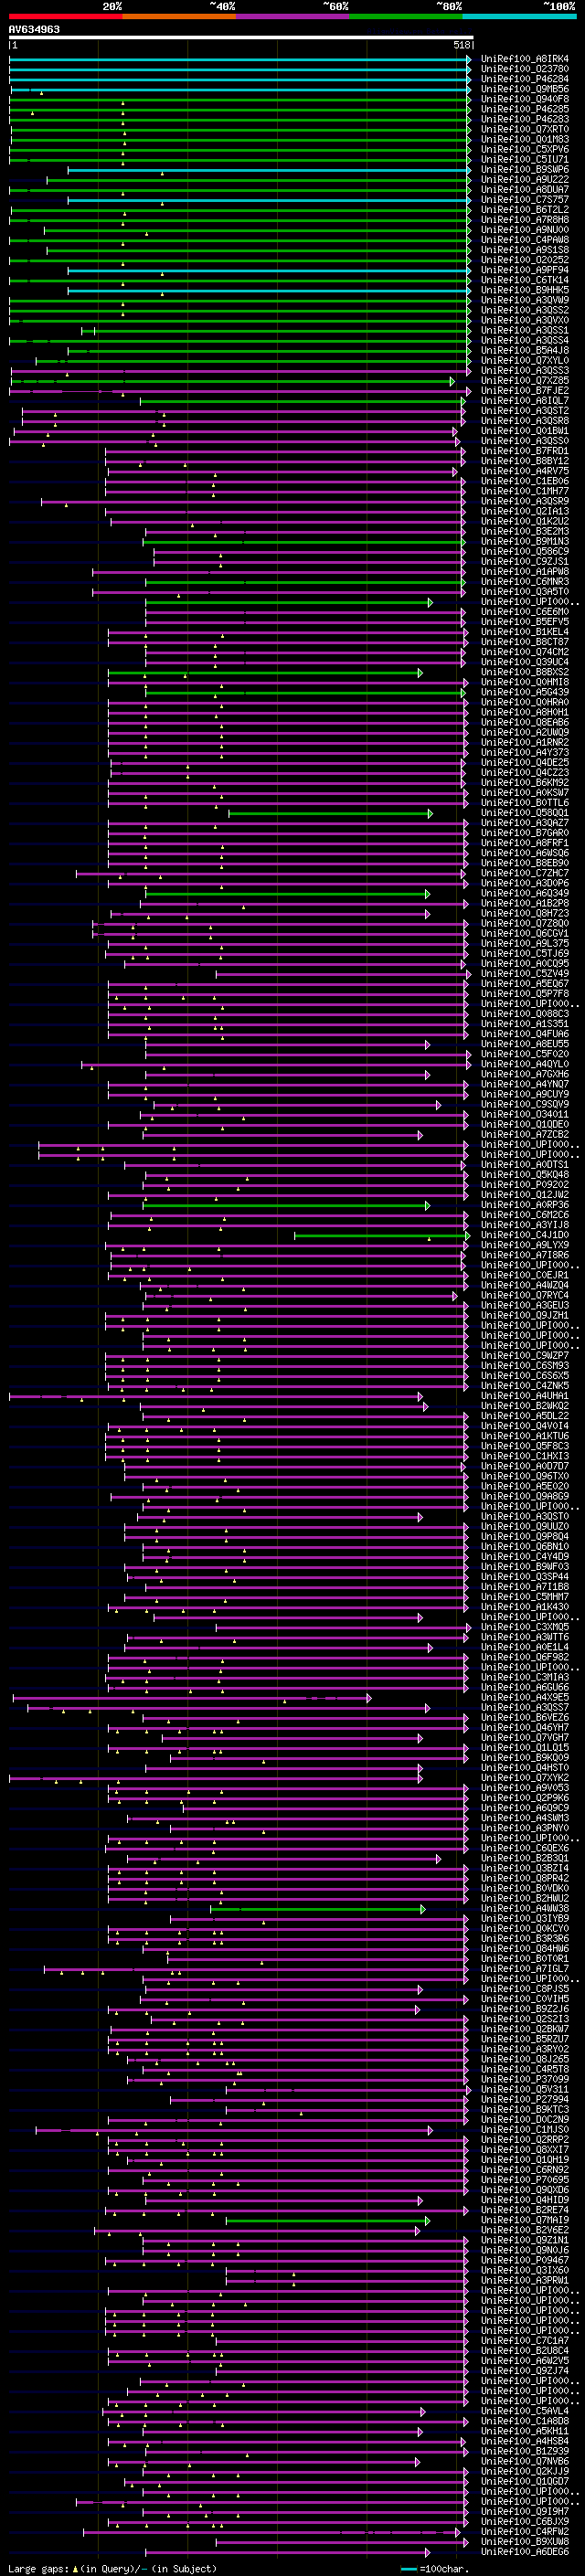
Task: Select the UniRef100_A3QVW9 entry
Action: tap(525, 300)
